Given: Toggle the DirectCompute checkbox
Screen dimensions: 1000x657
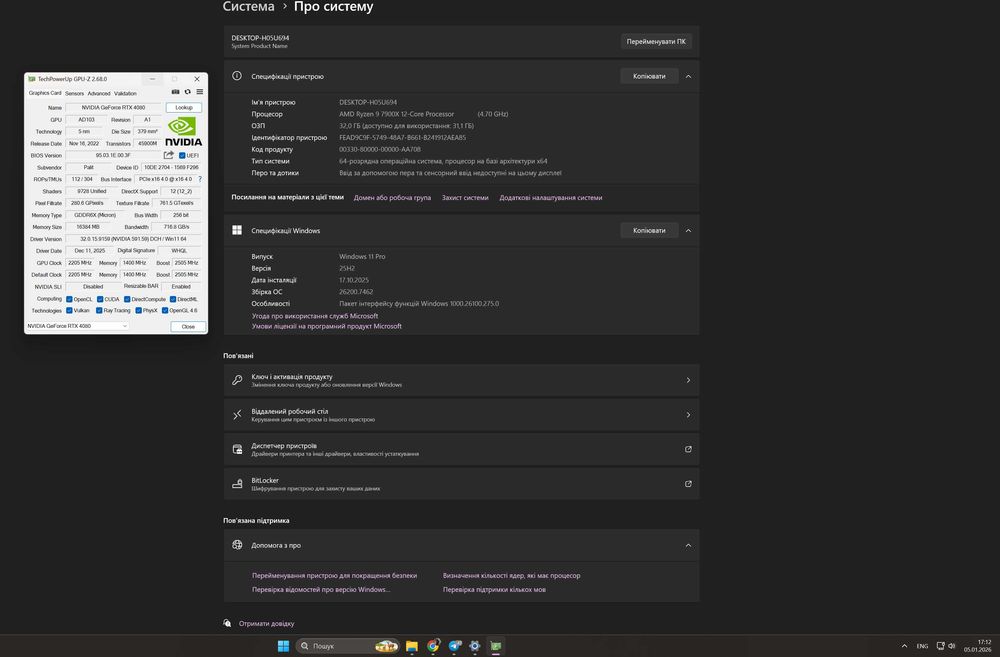Looking at the screenshot, I should pos(128,299).
